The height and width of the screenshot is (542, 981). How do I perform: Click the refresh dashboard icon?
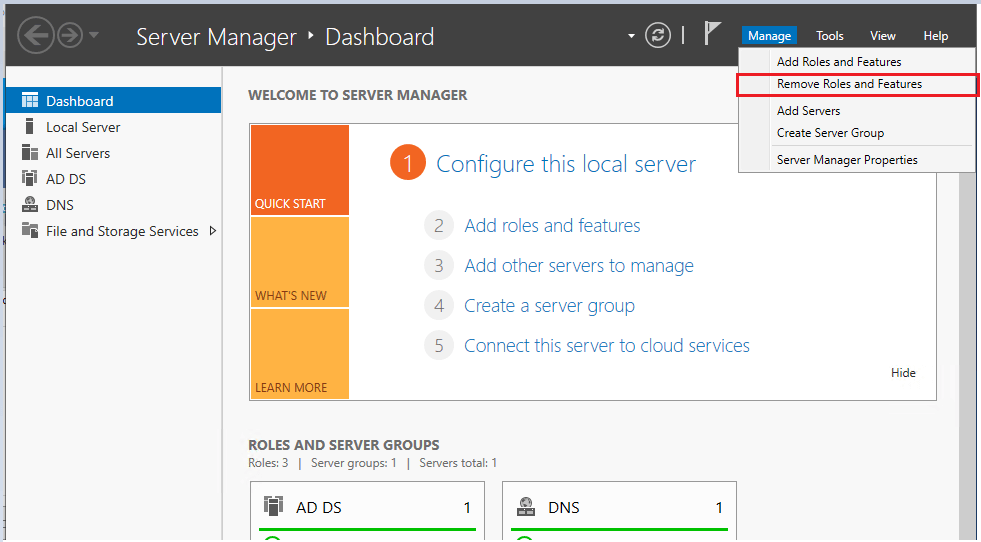657,36
